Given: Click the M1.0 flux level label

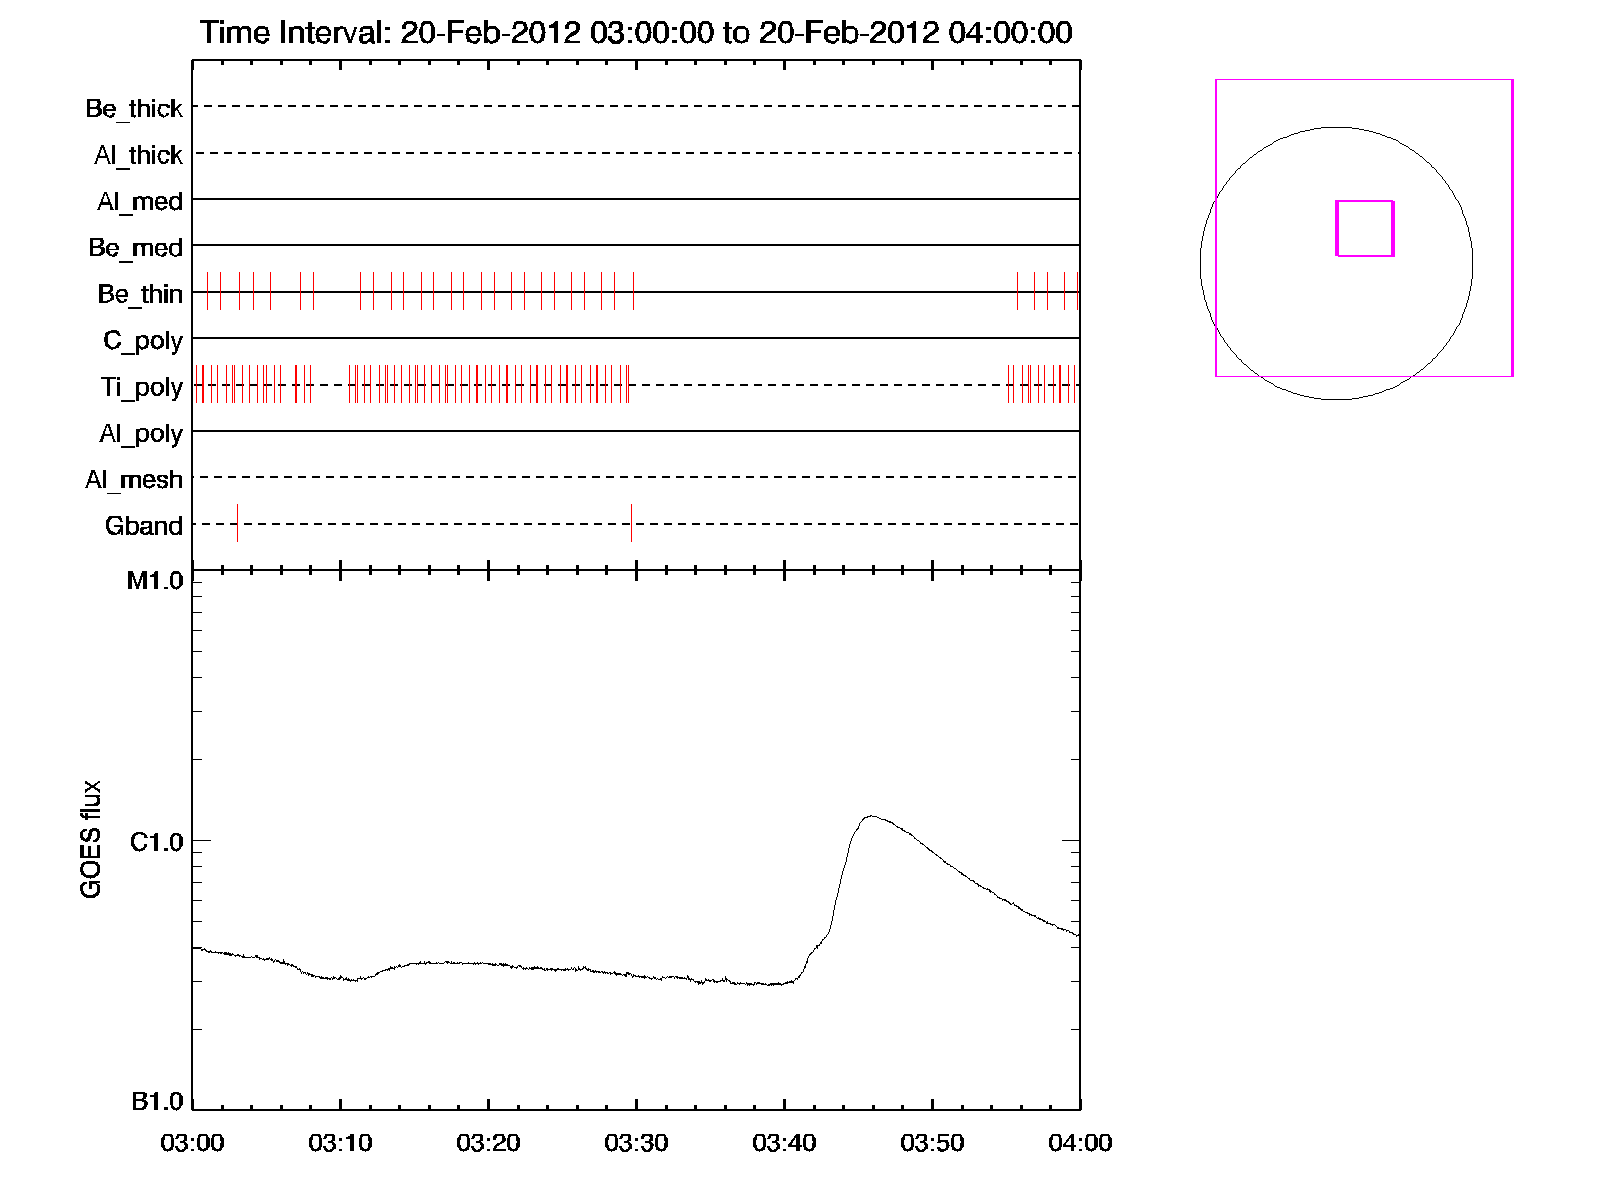Looking at the screenshot, I should click(155, 581).
